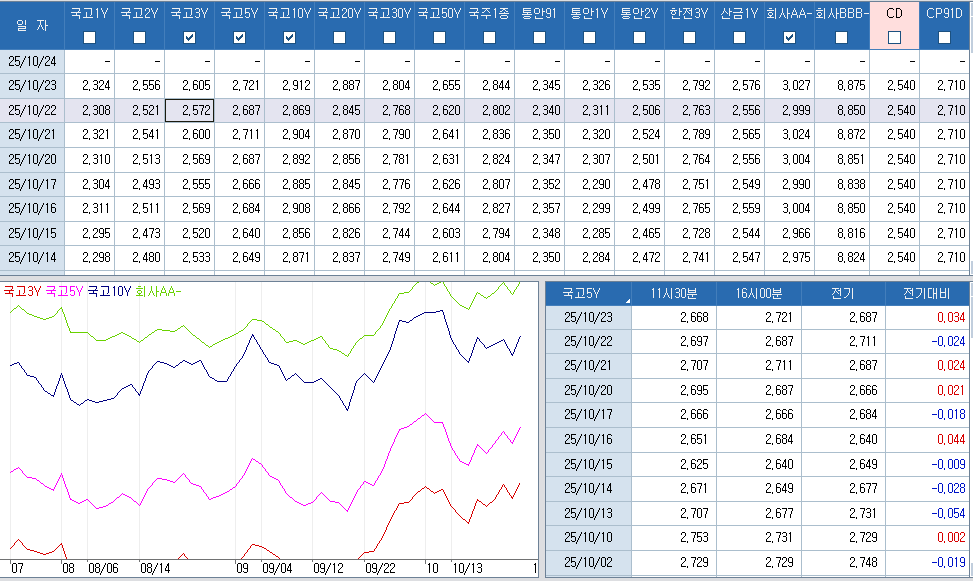The height and width of the screenshot is (581, 973).
Task: Open the 국고5Y dropdown in lower table
Action: [x=627, y=299]
